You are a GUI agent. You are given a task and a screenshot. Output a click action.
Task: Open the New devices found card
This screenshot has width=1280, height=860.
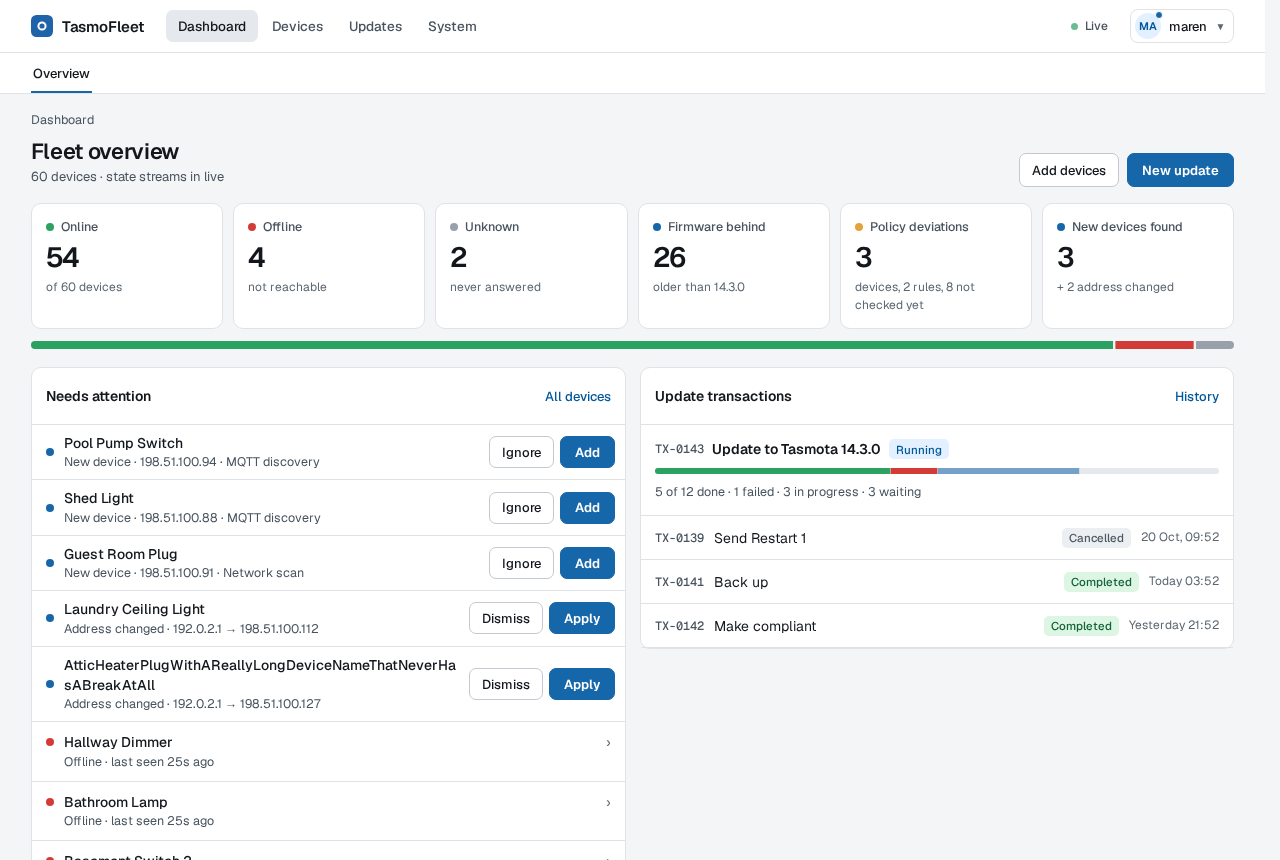click(x=1138, y=266)
